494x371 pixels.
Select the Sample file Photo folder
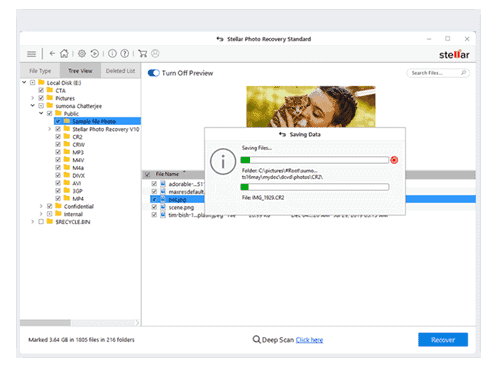click(x=97, y=121)
